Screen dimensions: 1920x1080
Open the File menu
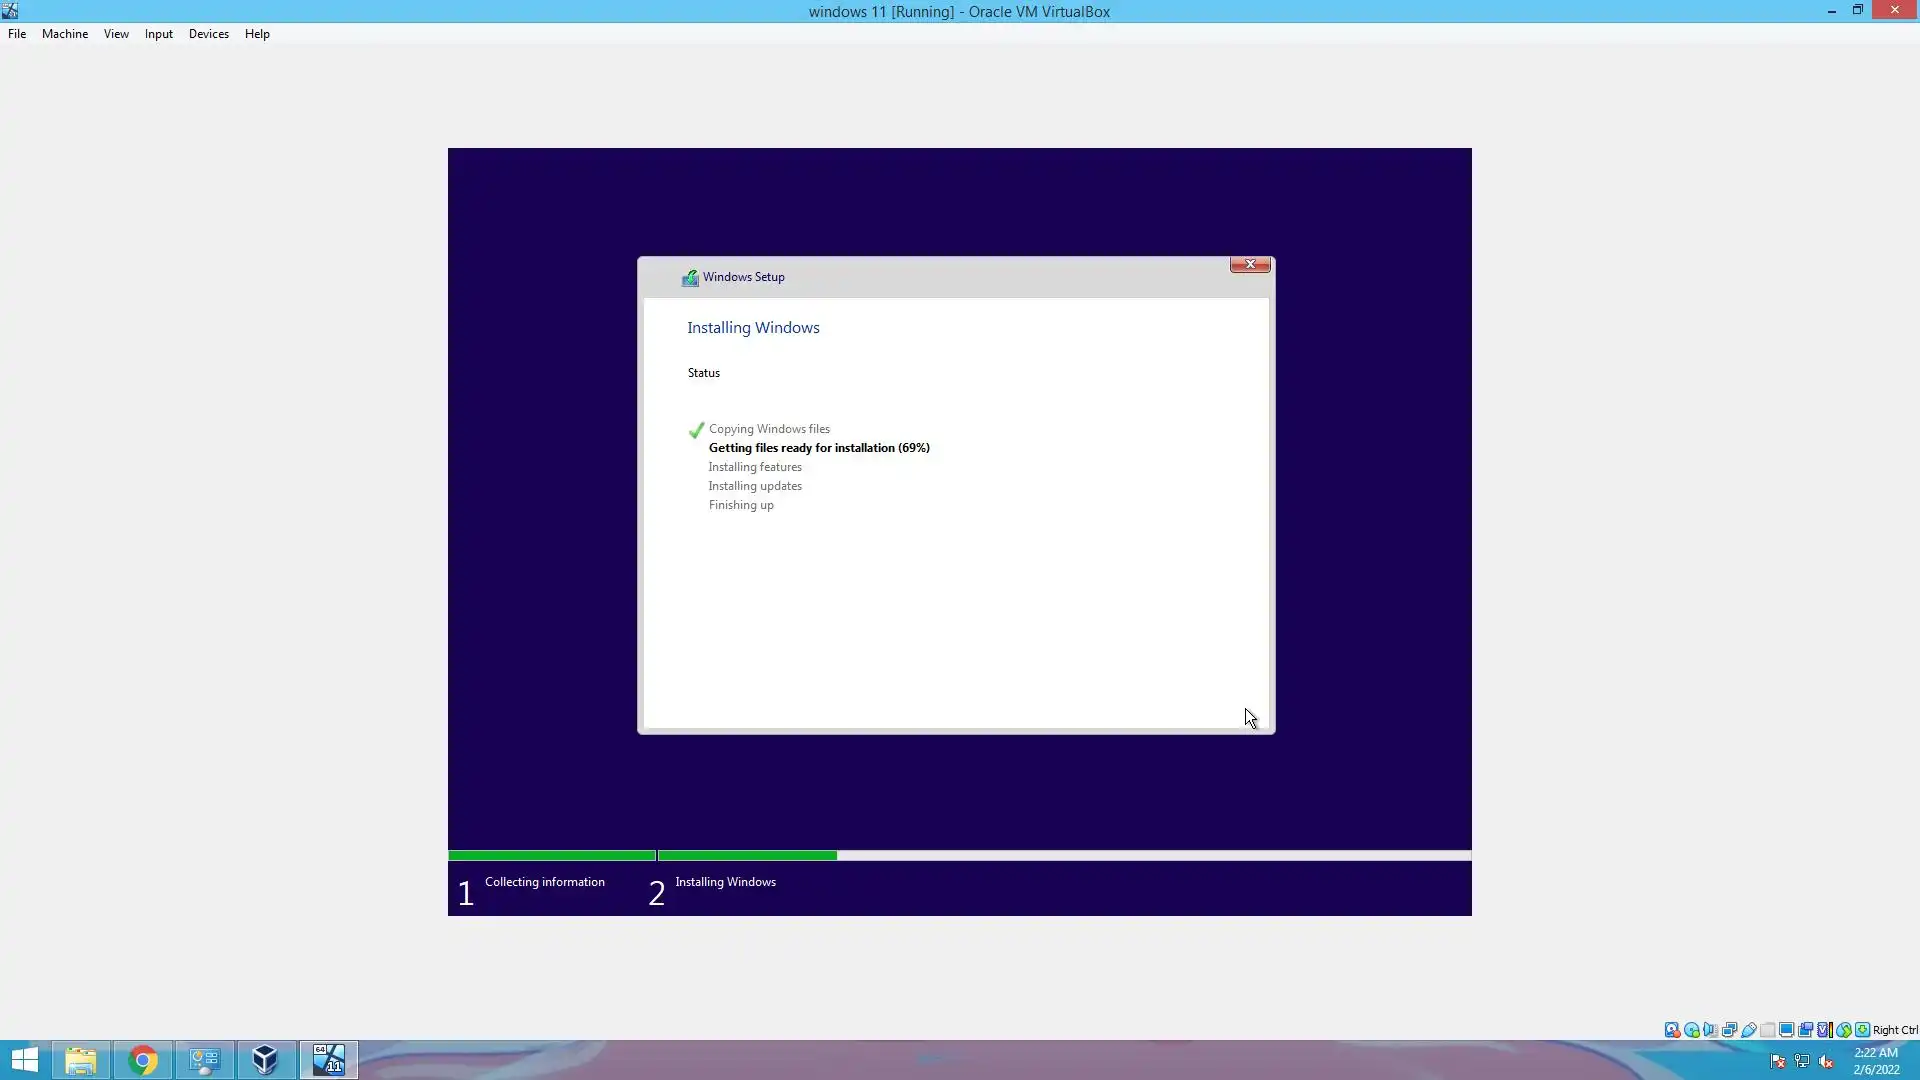[17, 34]
